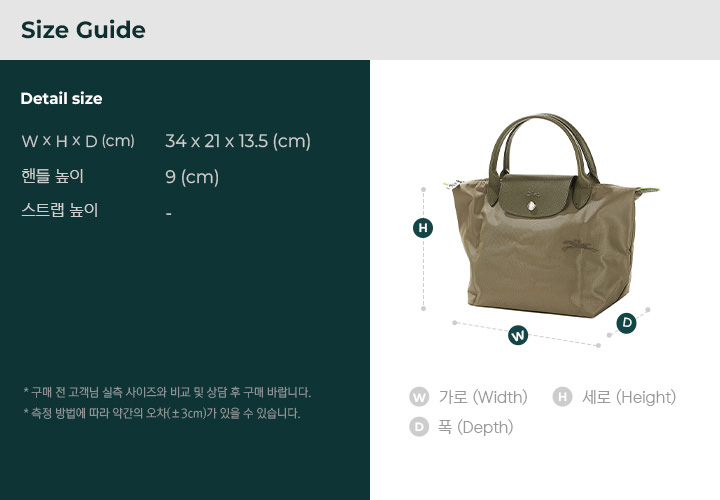720x500 pixels.
Task: Click the horse logo on the bag
Action: click(579, 246)
